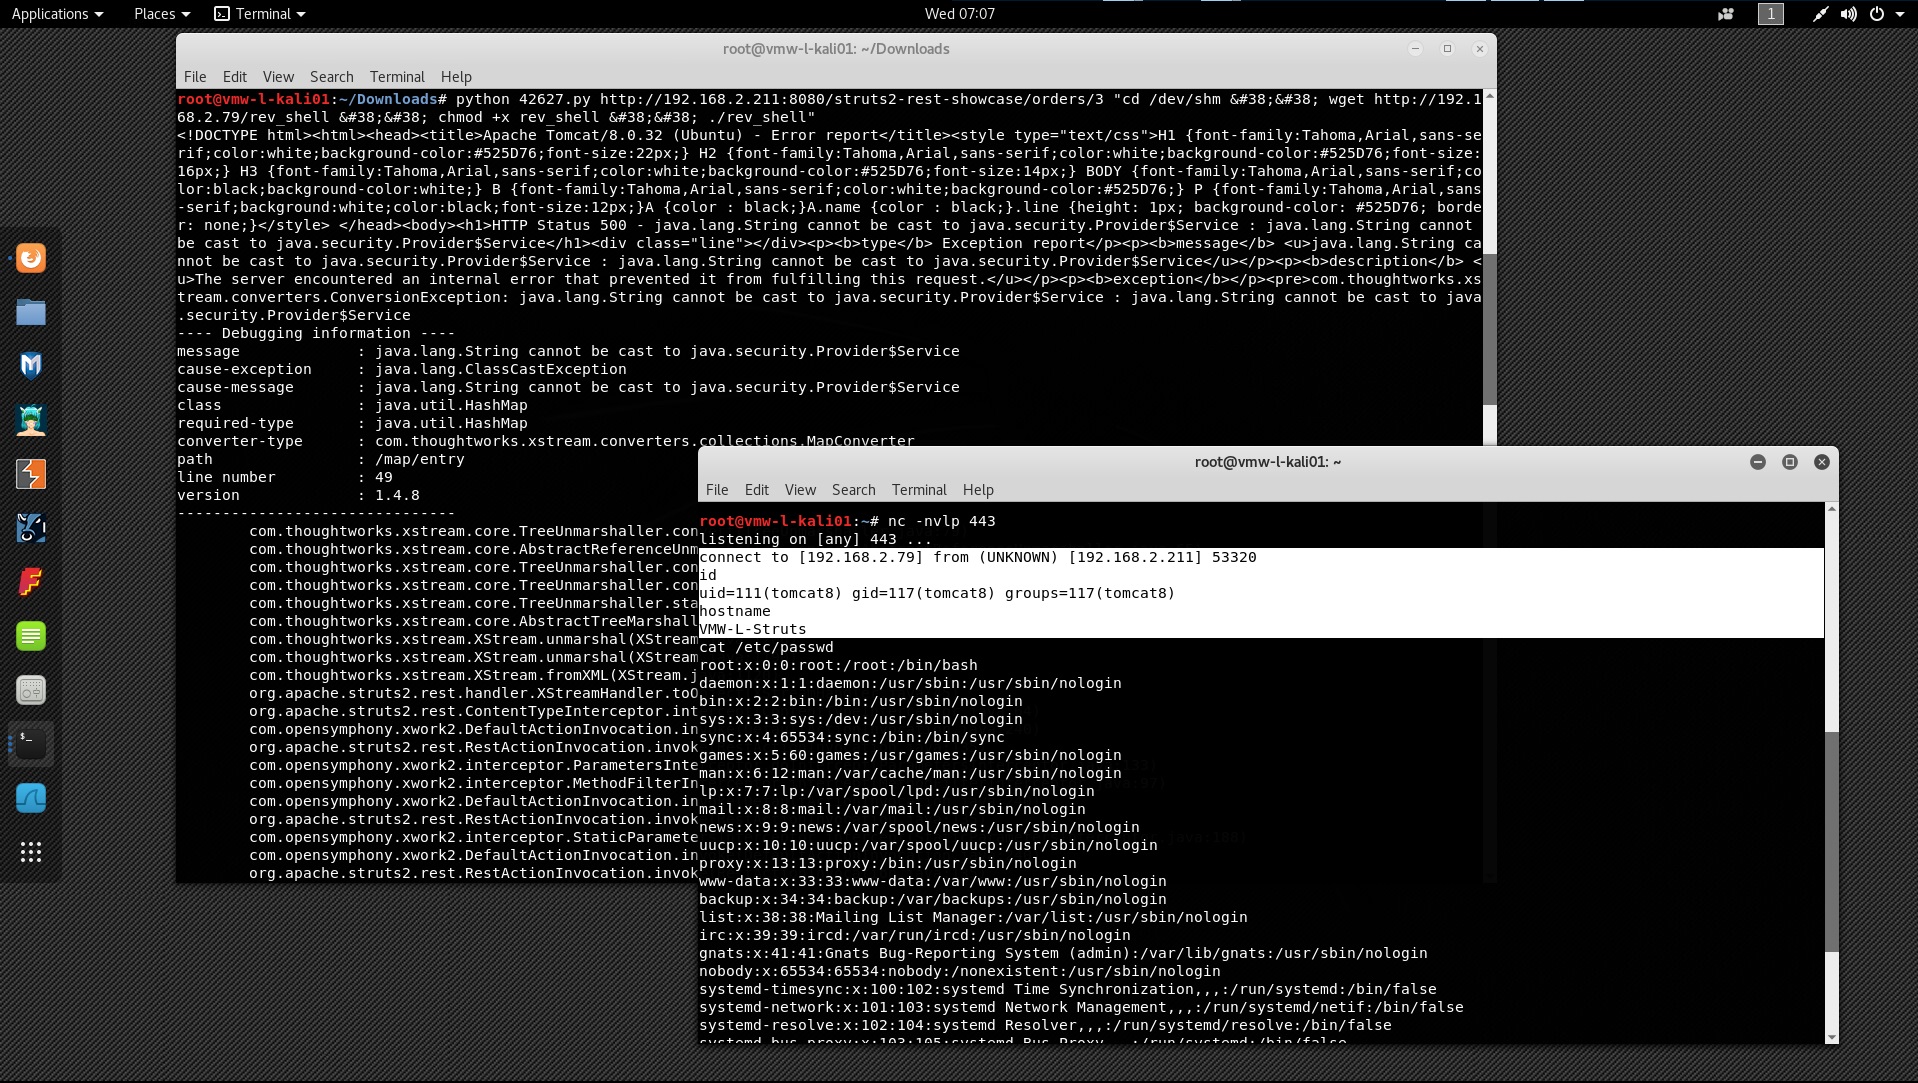The image size is (1918, 1083).
Task: Click the 'line number : 49' debug line
Action: click(x=285, y=477)
